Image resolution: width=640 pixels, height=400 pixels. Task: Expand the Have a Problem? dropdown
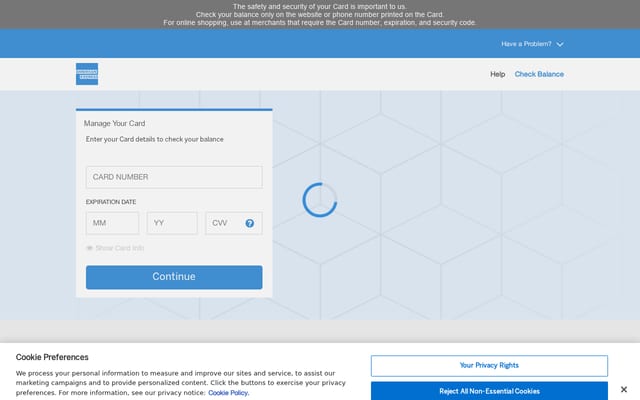tap(532, 44)
